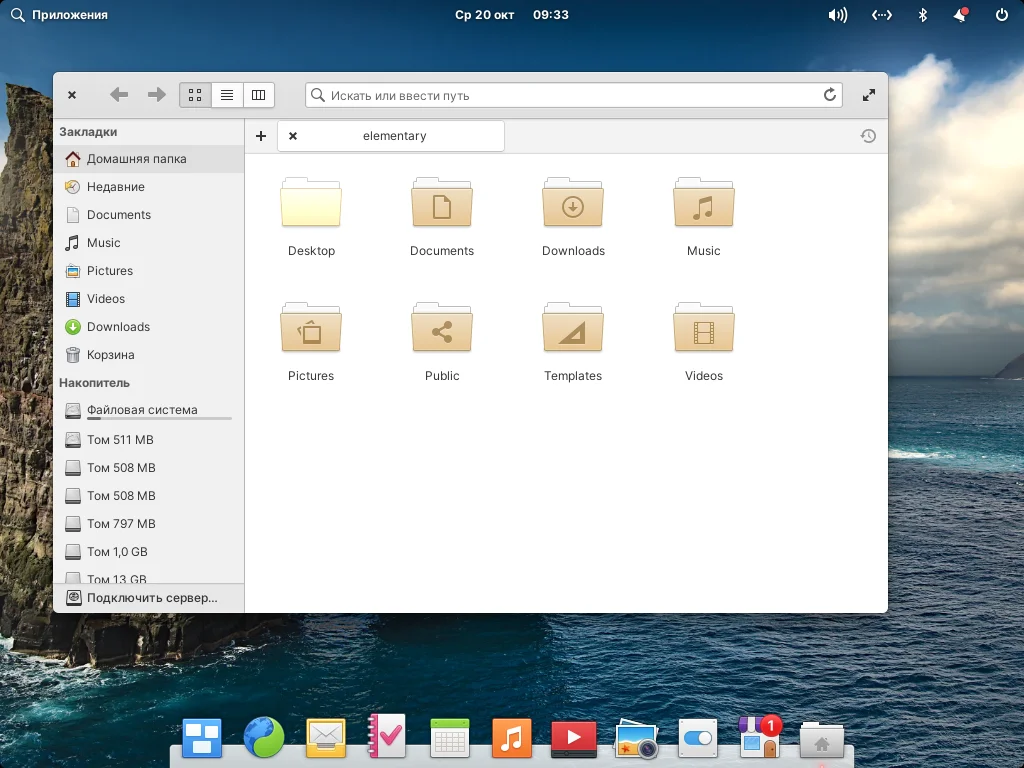Open new tab with plus button
The height and width of the screenshot is (768, 1024).
point(261,136)
